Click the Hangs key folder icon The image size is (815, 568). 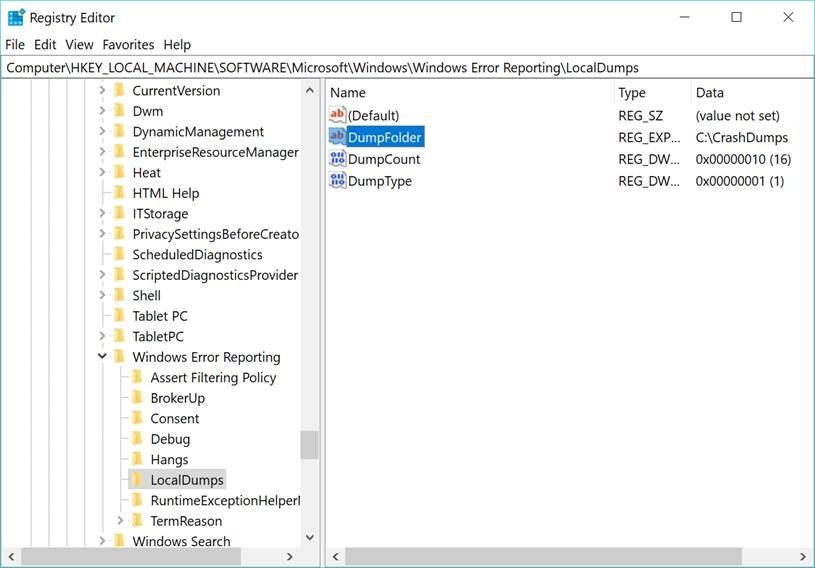point(138,459)
